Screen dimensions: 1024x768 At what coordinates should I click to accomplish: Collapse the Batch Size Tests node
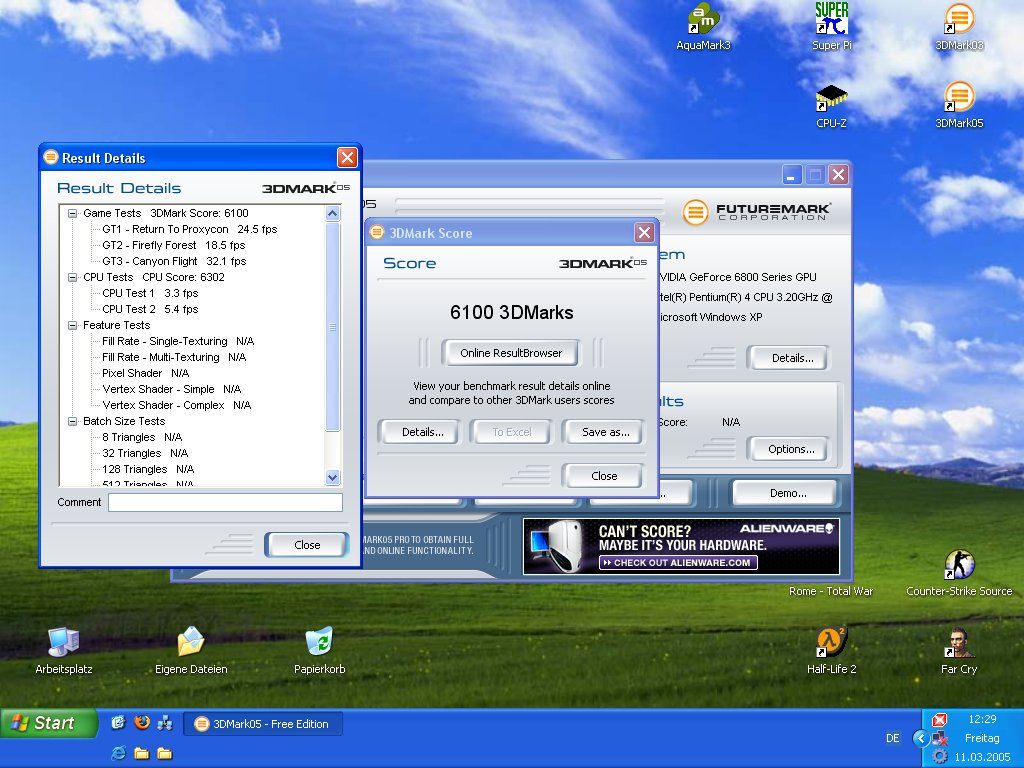point(72,421)
